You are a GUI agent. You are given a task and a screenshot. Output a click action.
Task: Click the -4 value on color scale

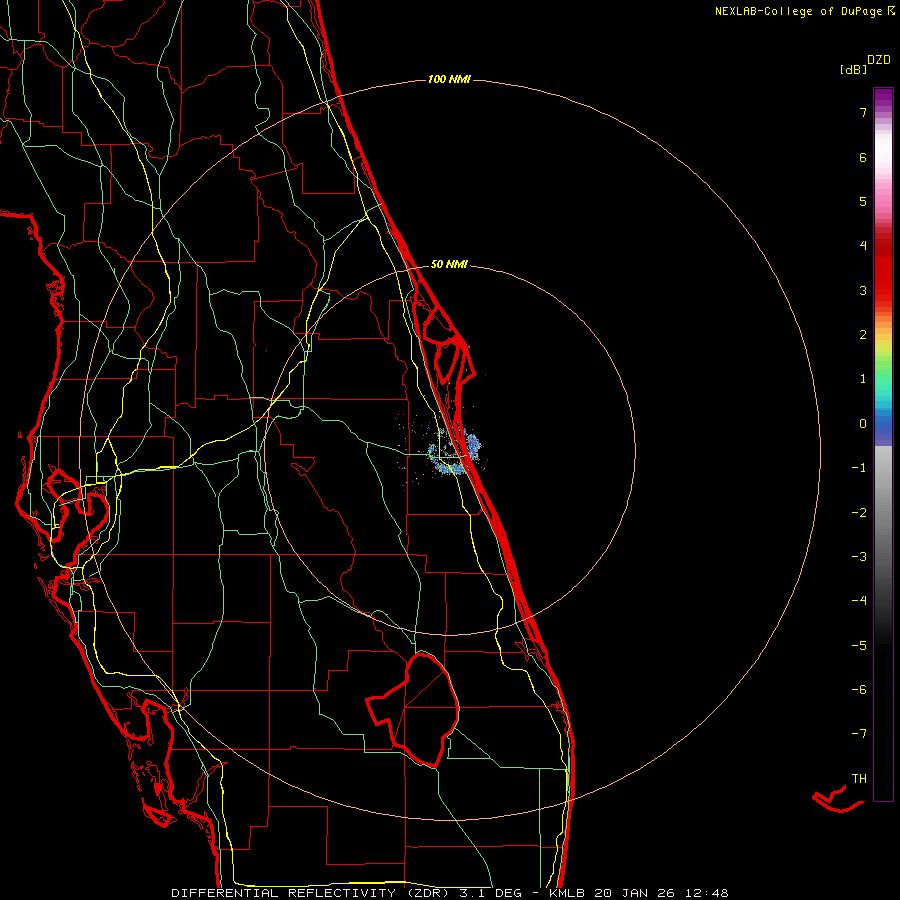pos(859,601)
